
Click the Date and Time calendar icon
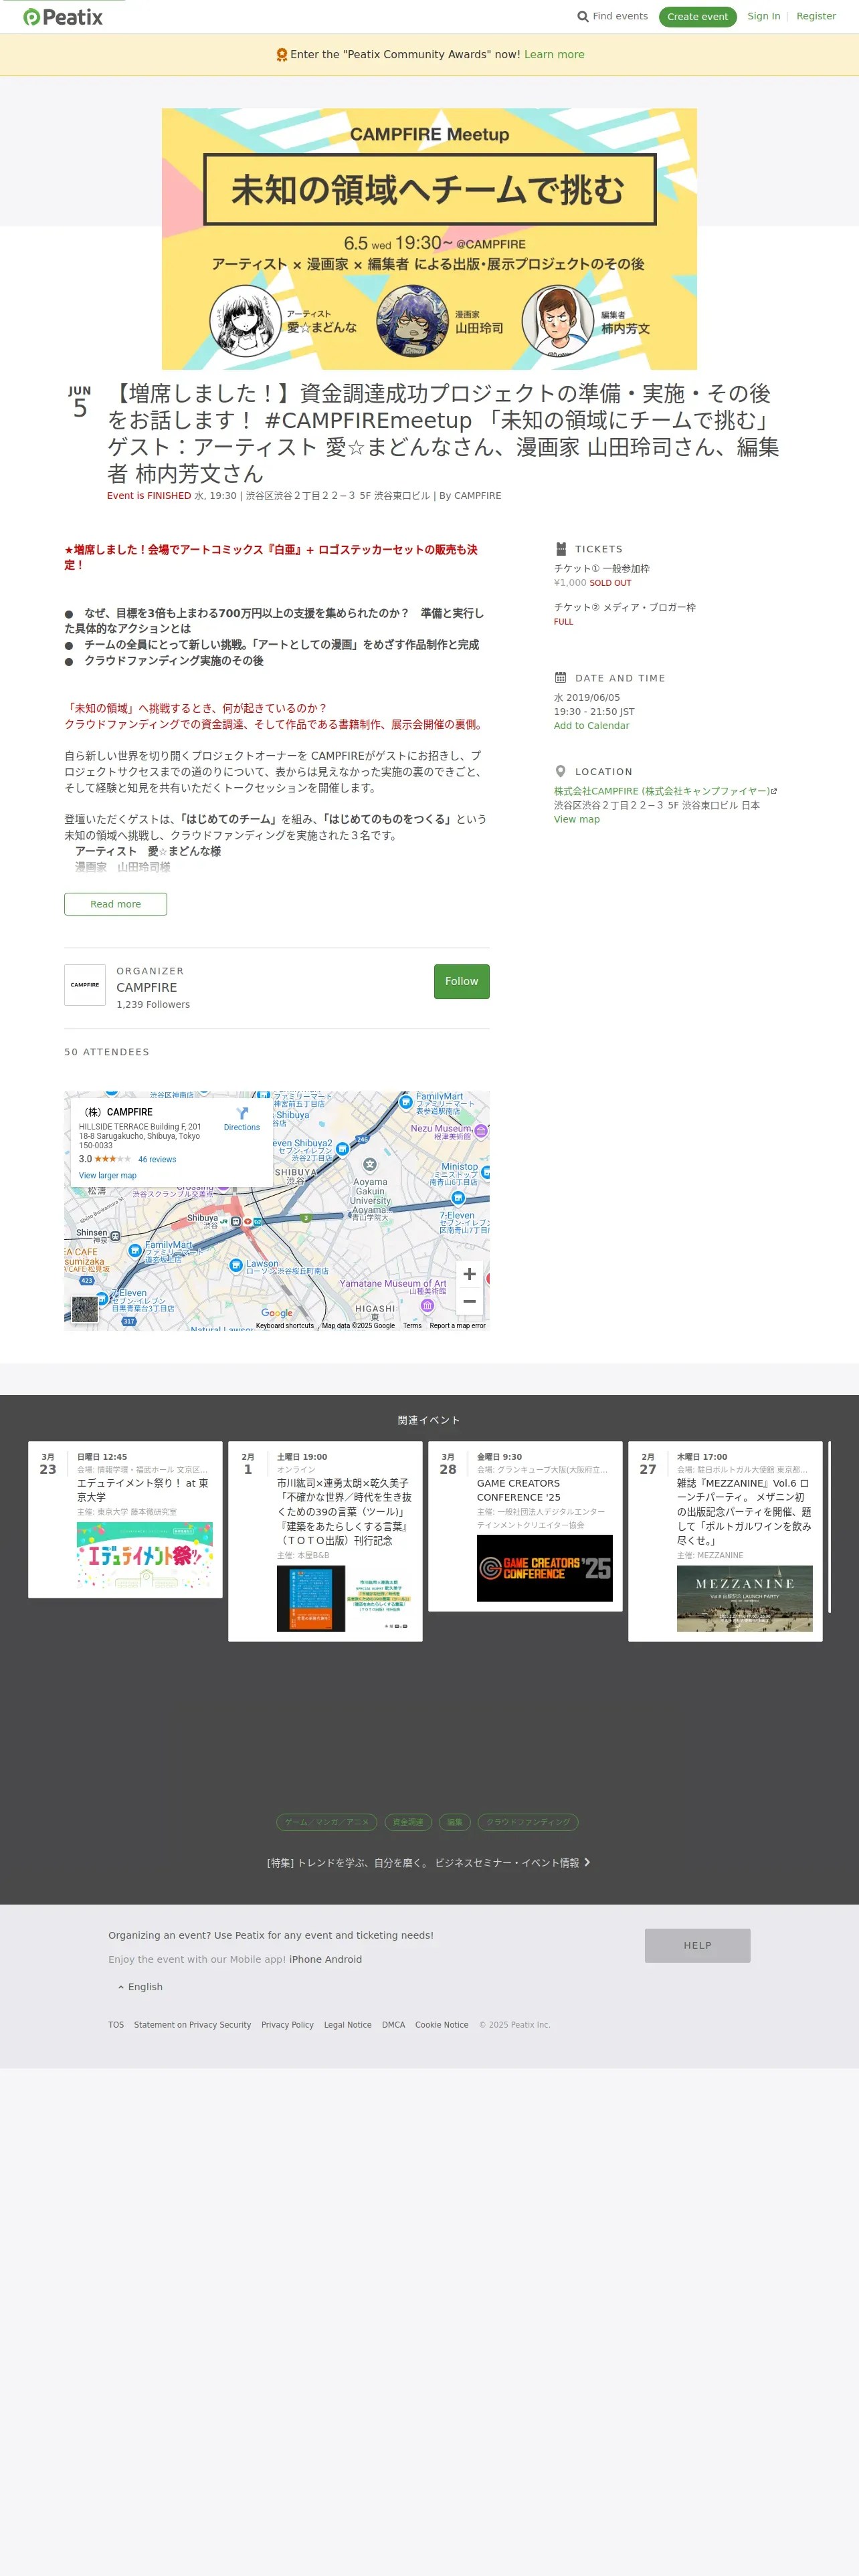(560, 677)
